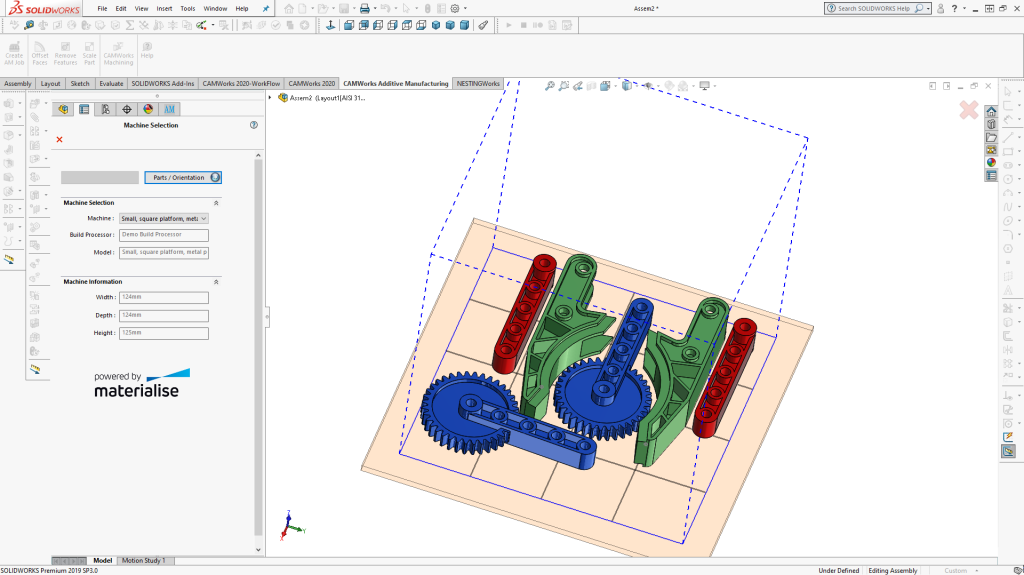Click the Zoom to Fit magnifier icon

click(x=549, y=86)
